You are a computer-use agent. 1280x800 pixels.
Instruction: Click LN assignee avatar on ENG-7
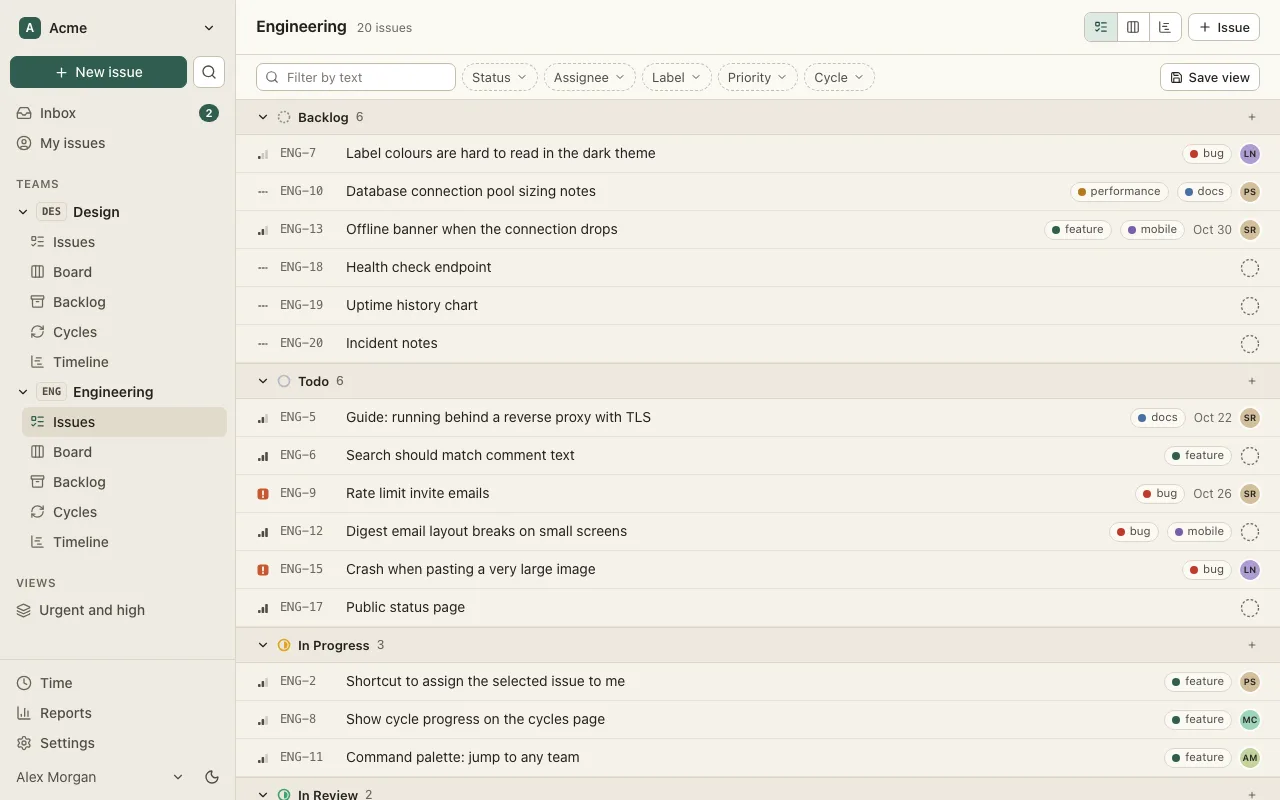pos(1249,154)
